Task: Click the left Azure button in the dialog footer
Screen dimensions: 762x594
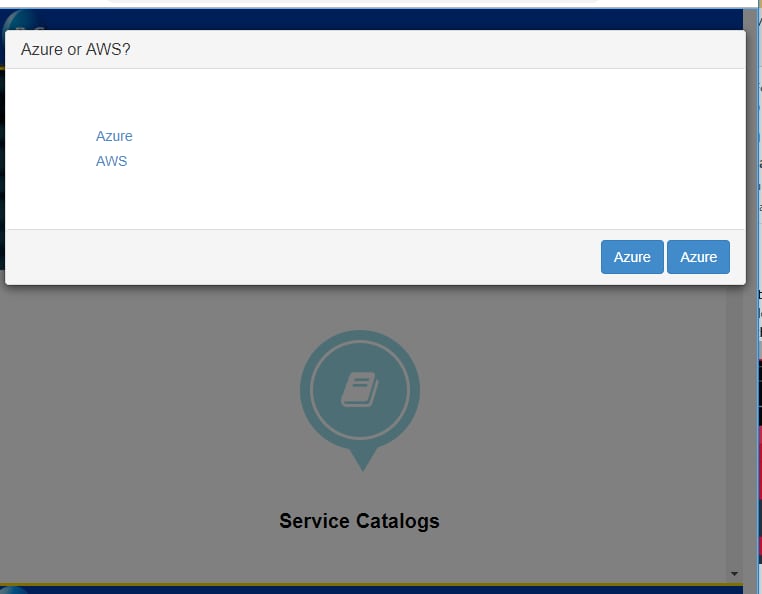Action: [632, 257]
